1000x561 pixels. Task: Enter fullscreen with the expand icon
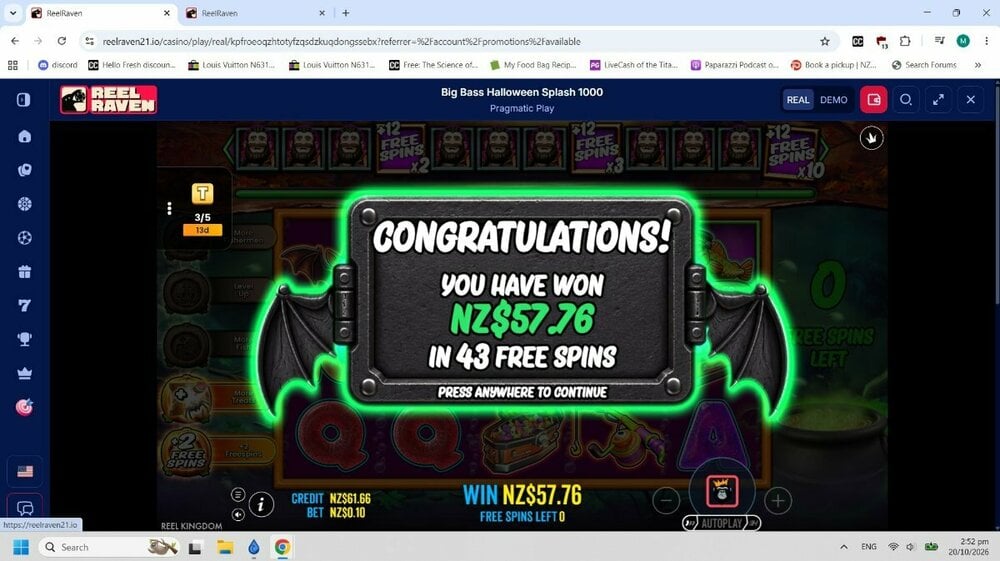point(938,100)
